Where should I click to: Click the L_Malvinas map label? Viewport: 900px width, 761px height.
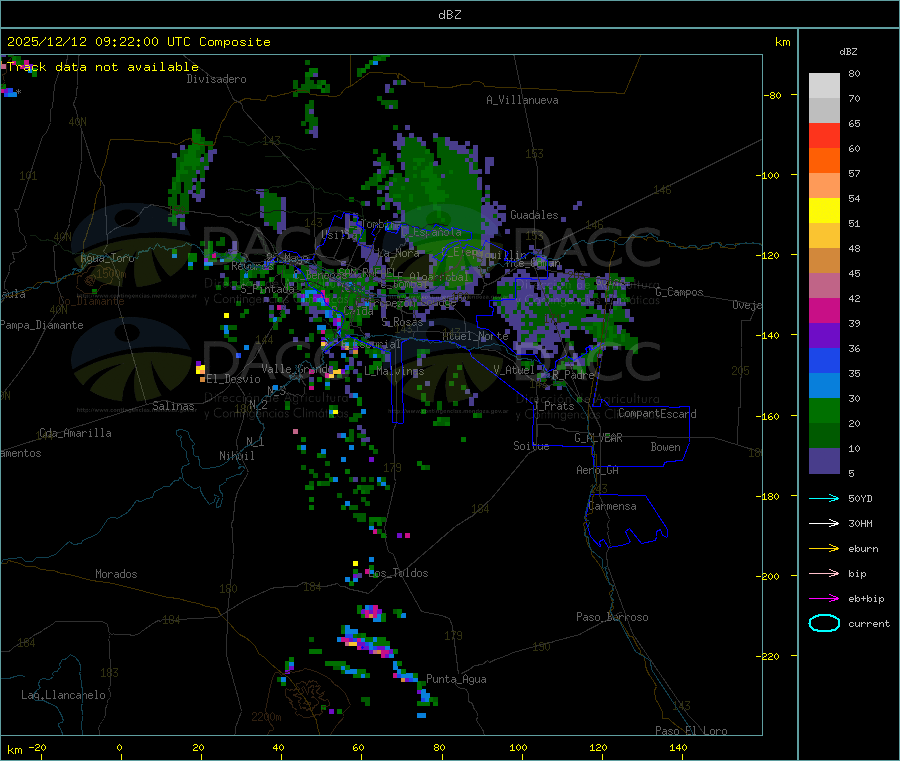click(394, 371)
